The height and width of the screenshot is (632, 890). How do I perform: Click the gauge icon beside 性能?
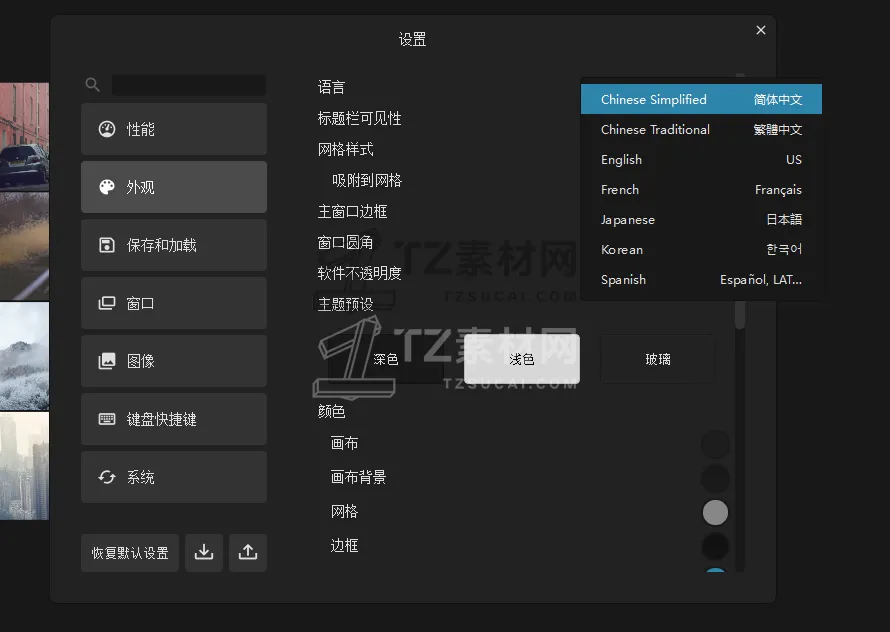[107, 129]
